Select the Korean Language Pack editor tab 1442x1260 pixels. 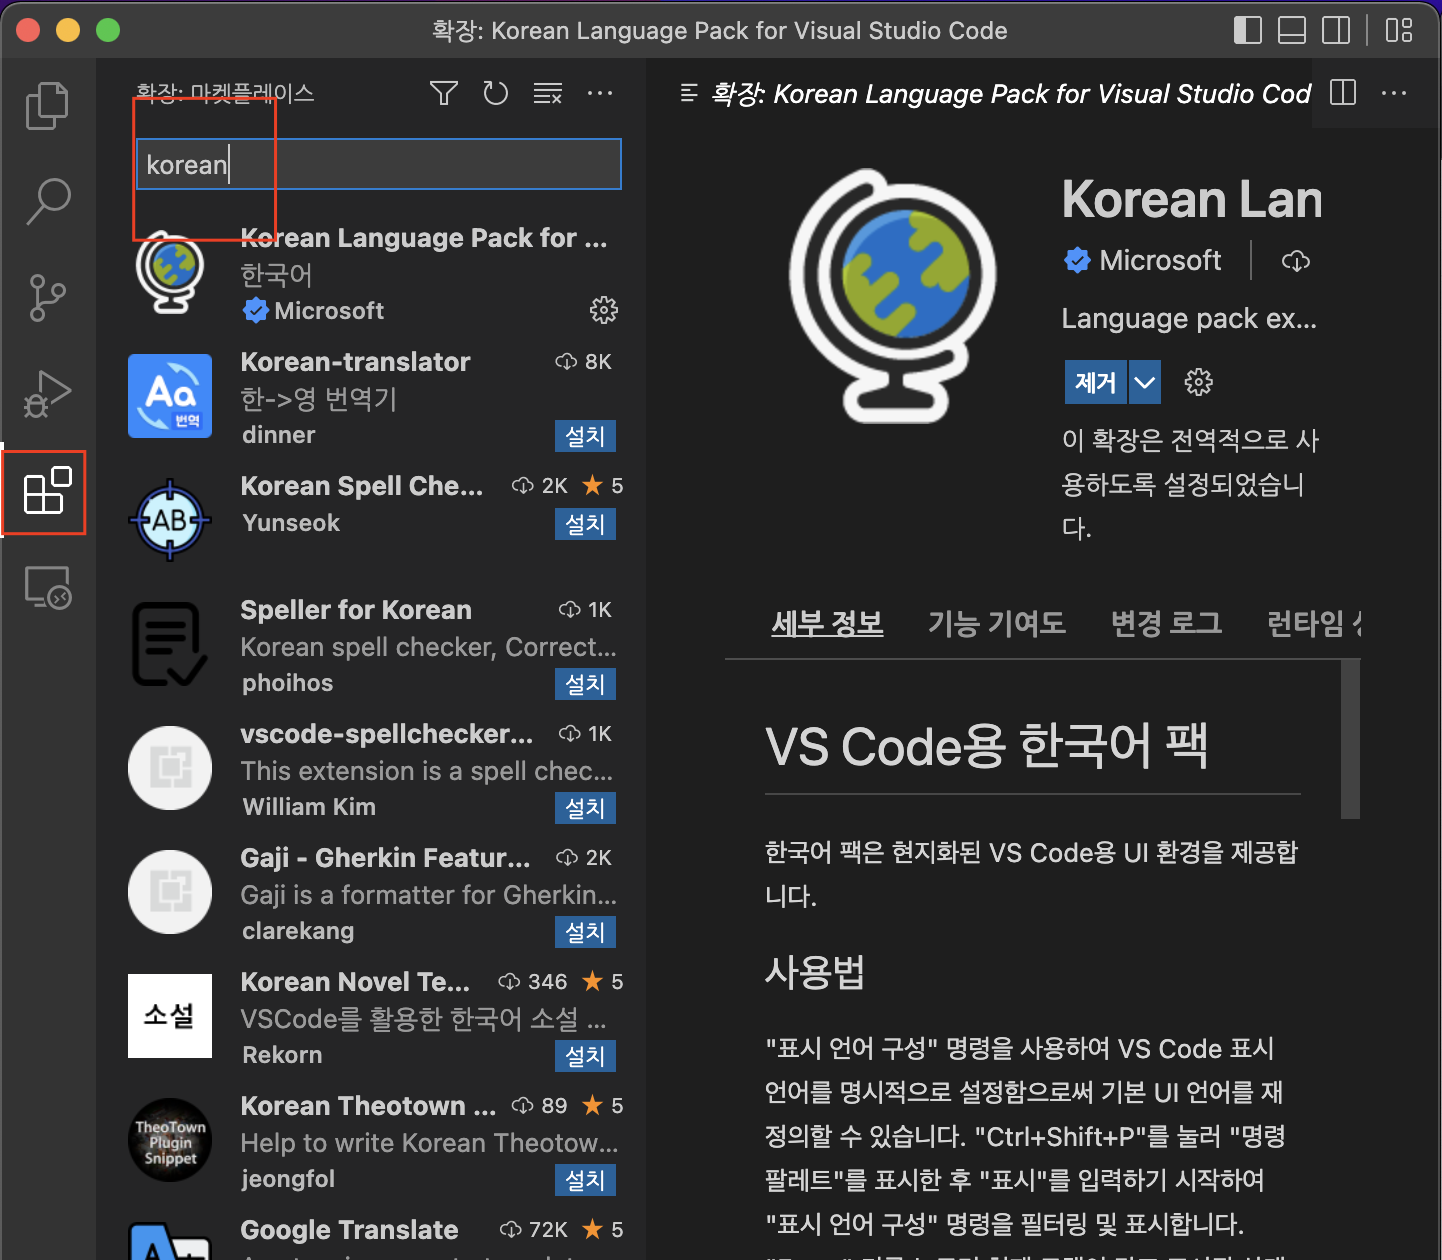tap(995, 93)
